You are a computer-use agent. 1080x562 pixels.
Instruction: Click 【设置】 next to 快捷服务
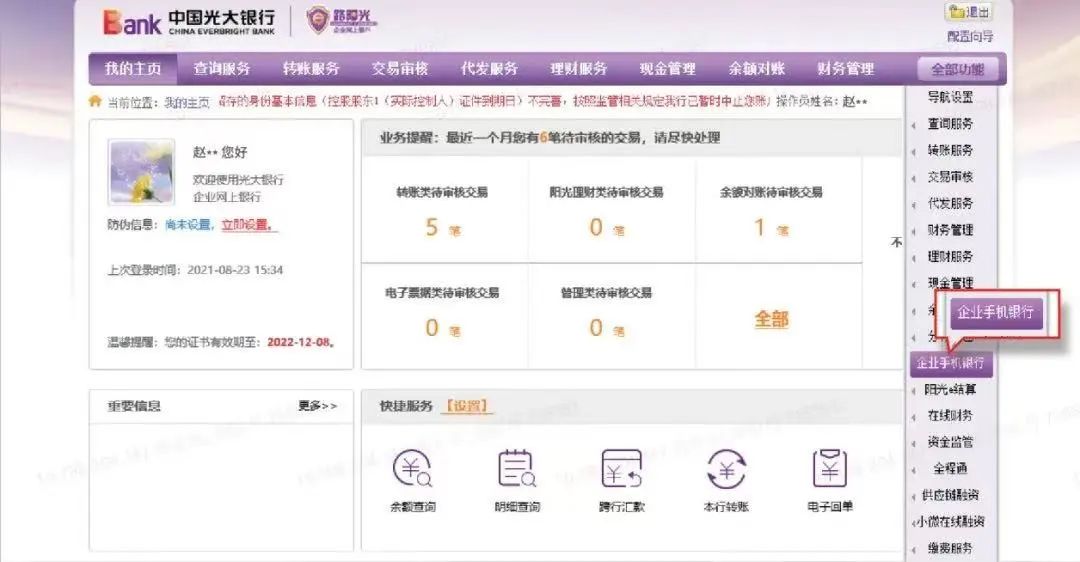467,406
